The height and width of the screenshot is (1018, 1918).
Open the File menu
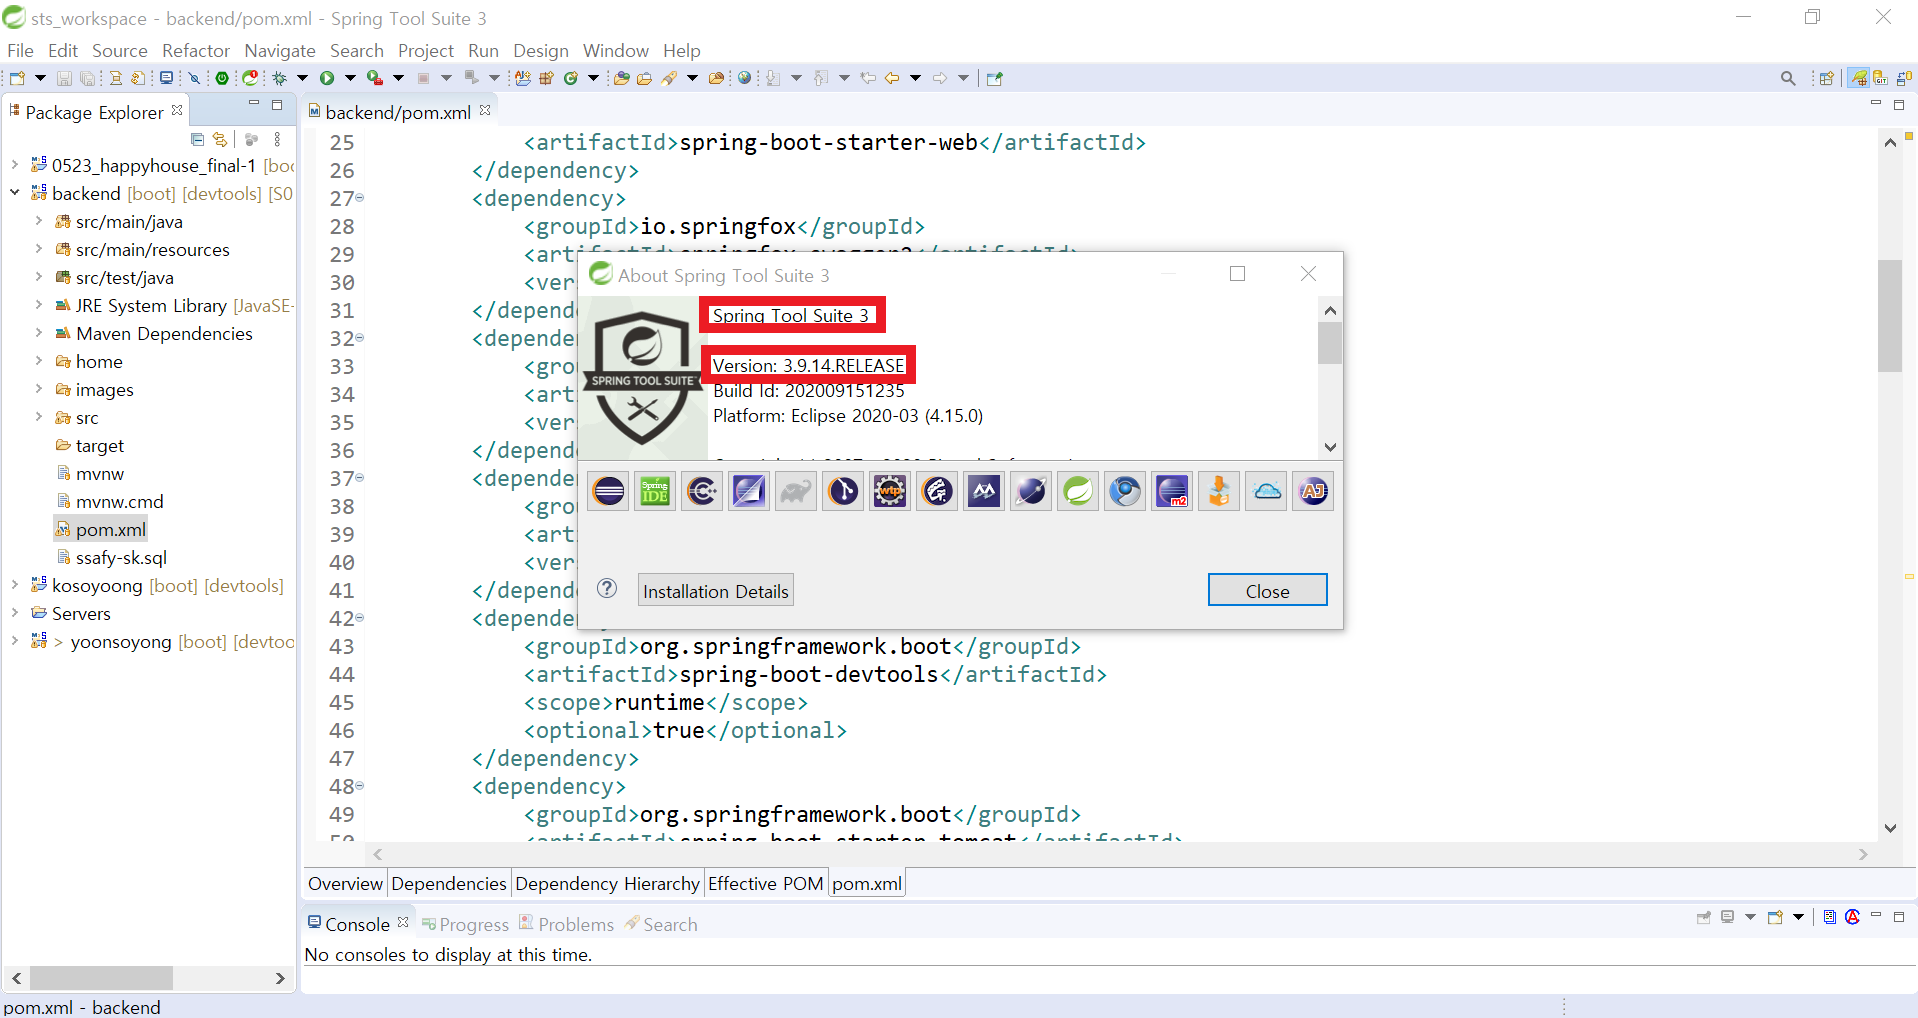coord(20,50)
